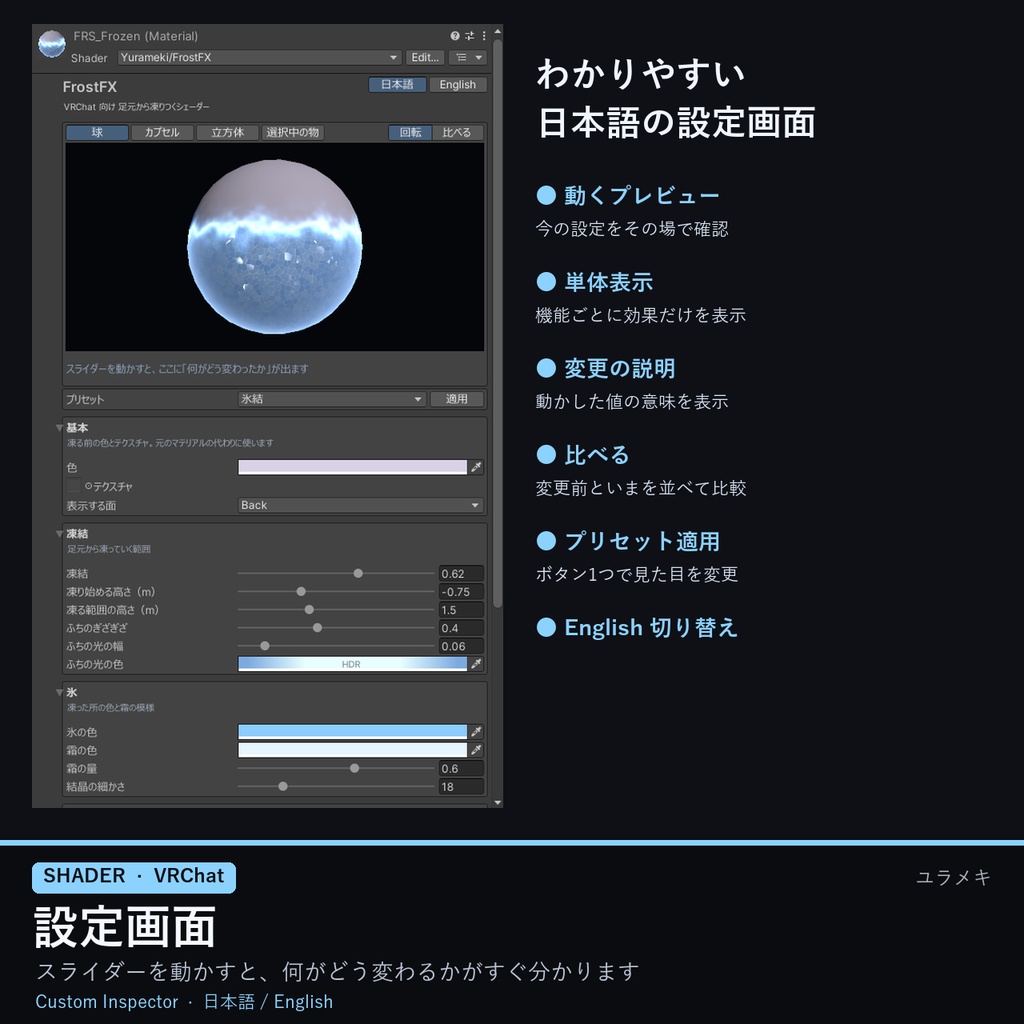This screenshot has height=1024, width=1024.
Task: Collapse the 基本 section
Action: (x=59, y=428)
